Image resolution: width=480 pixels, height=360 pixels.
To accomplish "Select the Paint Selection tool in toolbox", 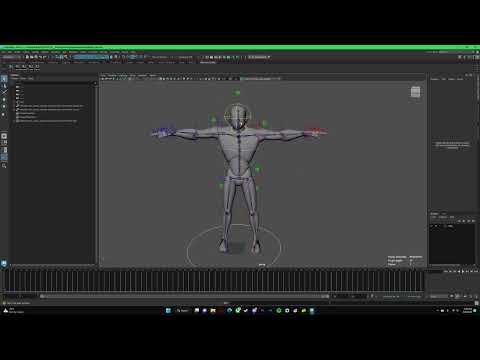I will [x=4, y=92].
